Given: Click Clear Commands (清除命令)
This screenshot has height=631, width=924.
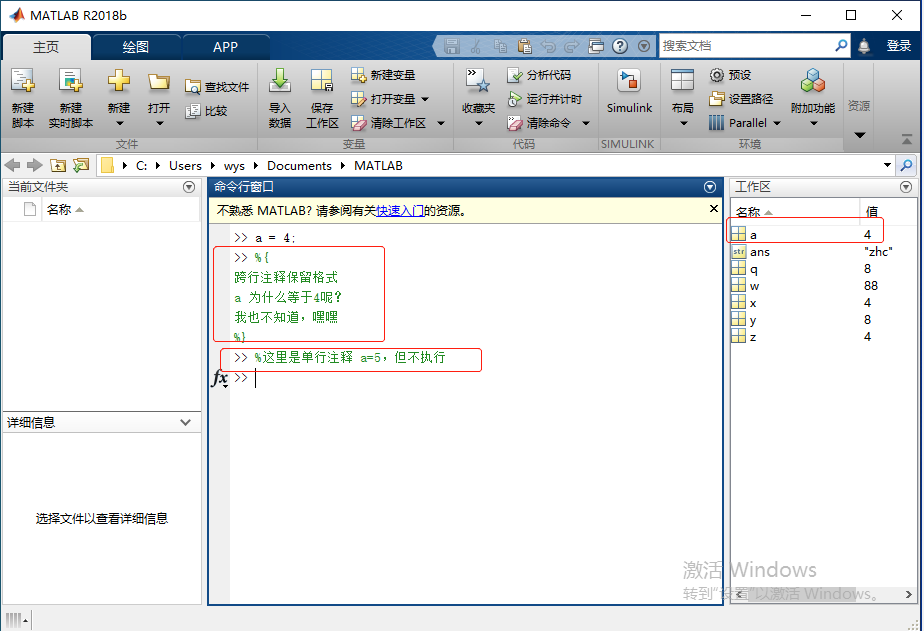Looking at the screenshot, I should (539, 123).
